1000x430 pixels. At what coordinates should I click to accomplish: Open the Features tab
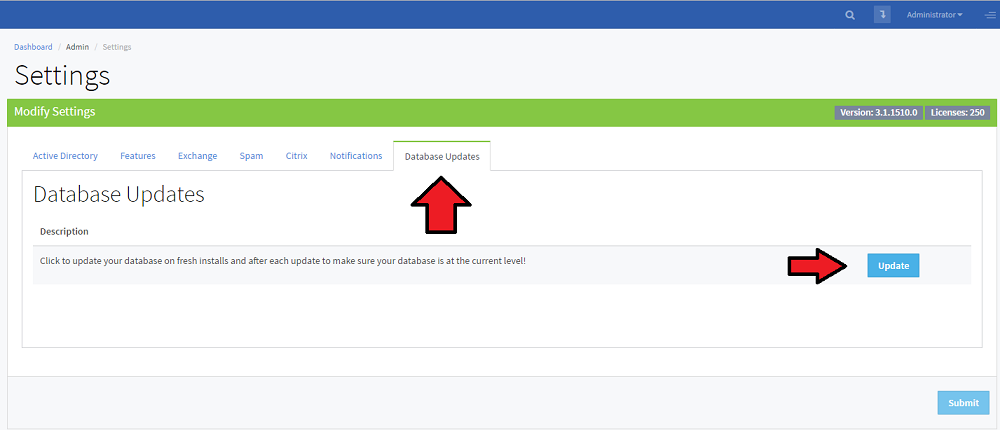tap(138, 156)
